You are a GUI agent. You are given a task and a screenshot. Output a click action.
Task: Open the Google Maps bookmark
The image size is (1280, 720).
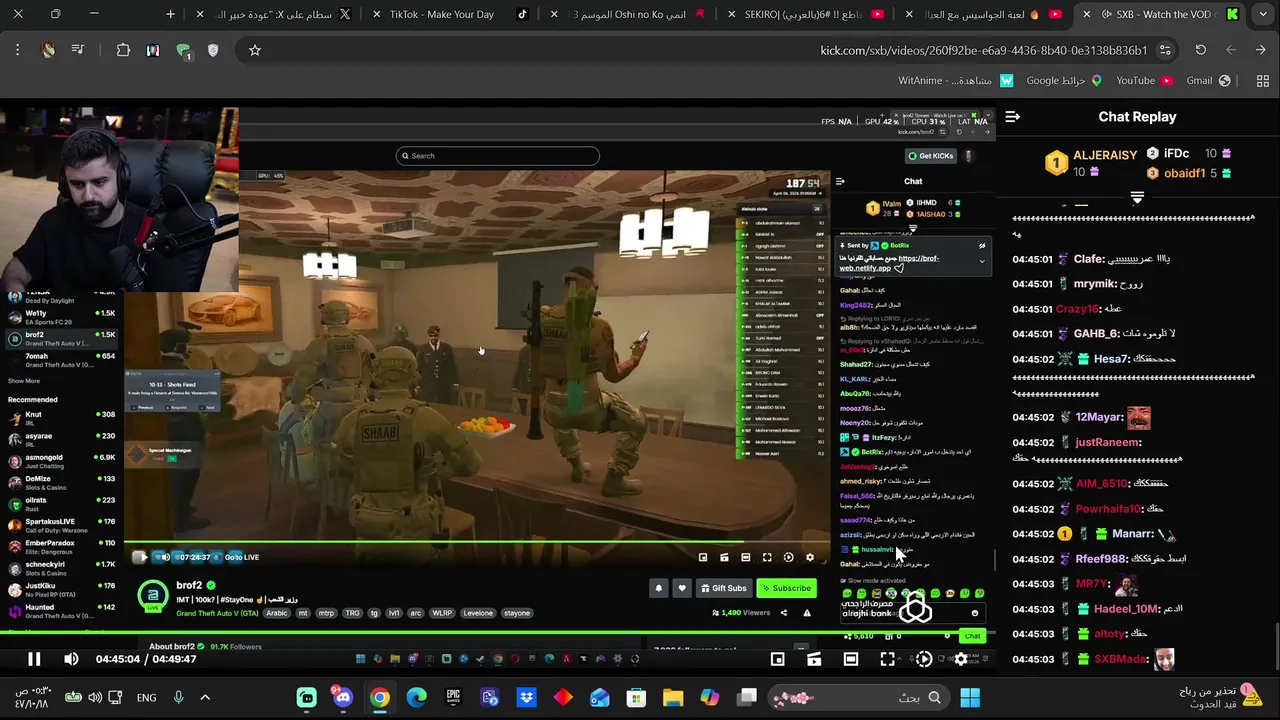[x=1064, y=81]
